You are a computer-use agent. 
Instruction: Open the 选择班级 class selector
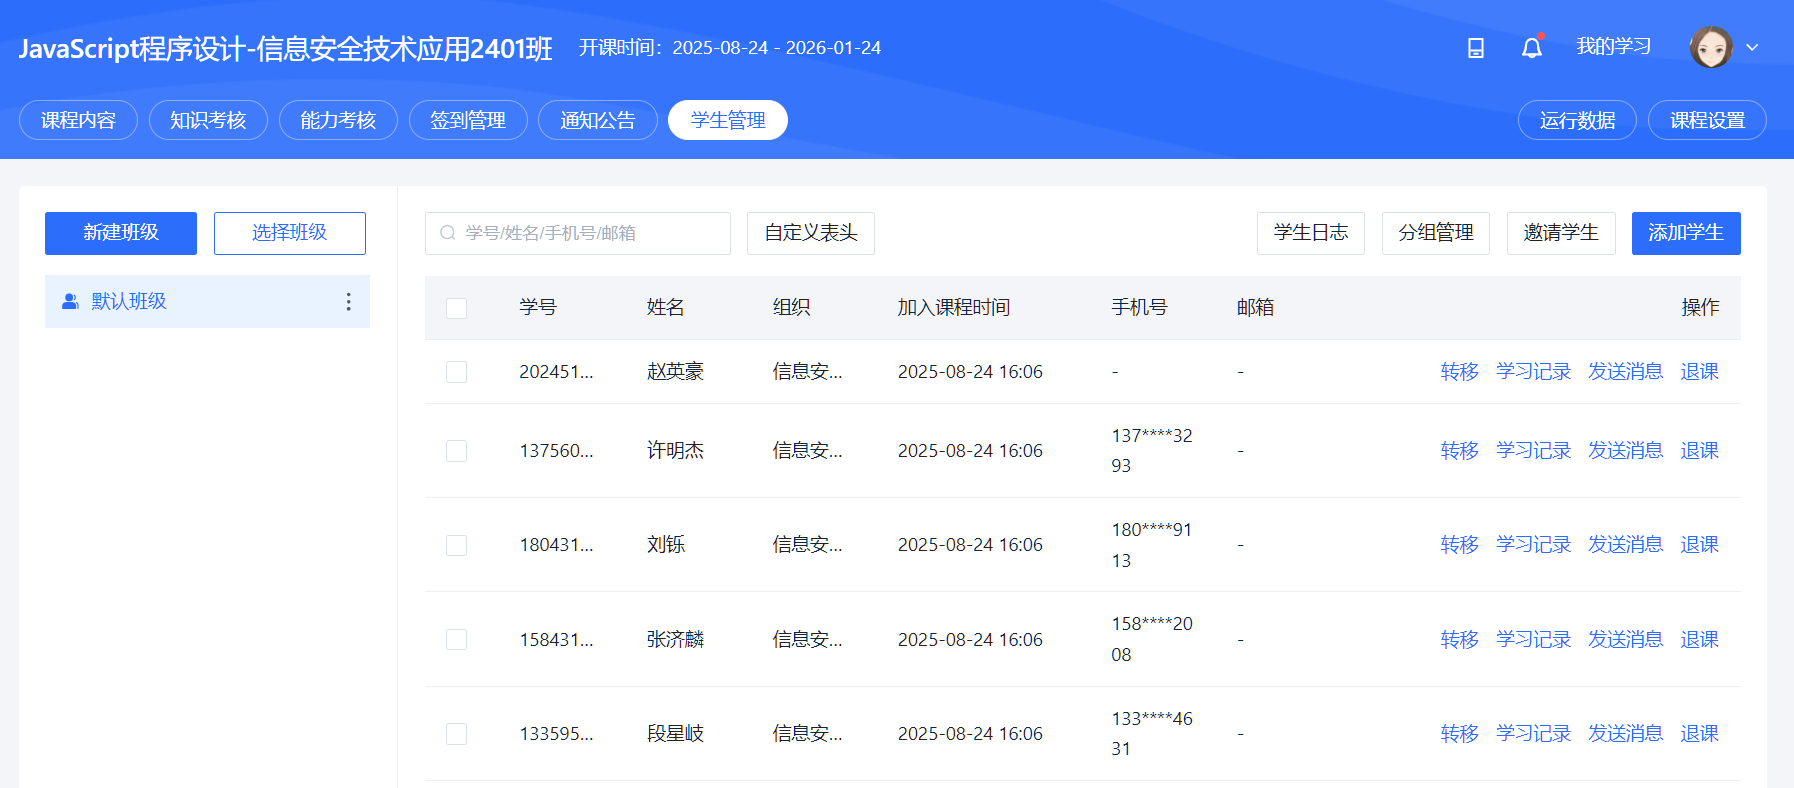290,233
